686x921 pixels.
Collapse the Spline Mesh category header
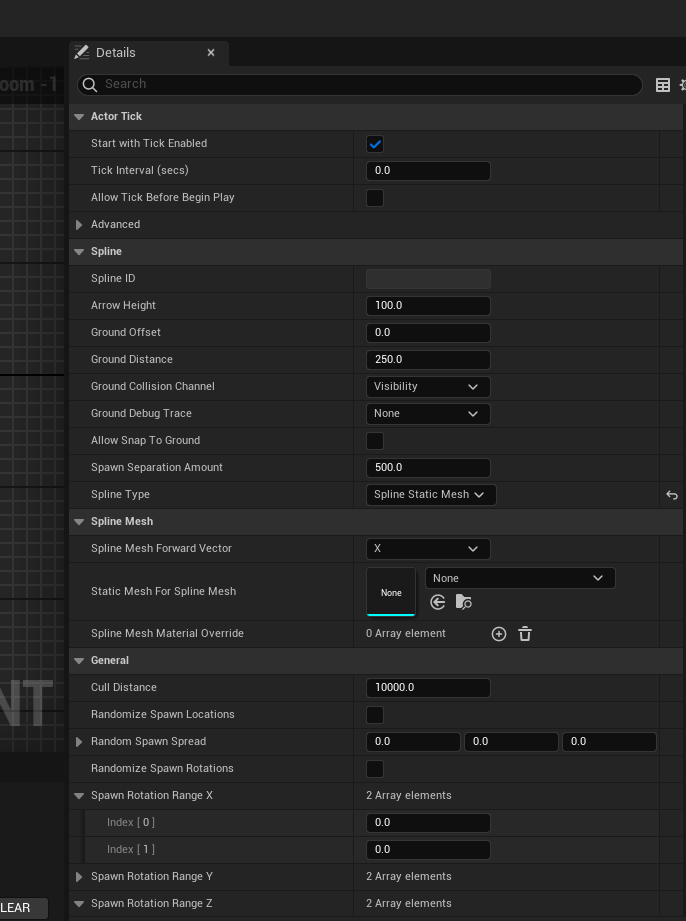point(79,522)
